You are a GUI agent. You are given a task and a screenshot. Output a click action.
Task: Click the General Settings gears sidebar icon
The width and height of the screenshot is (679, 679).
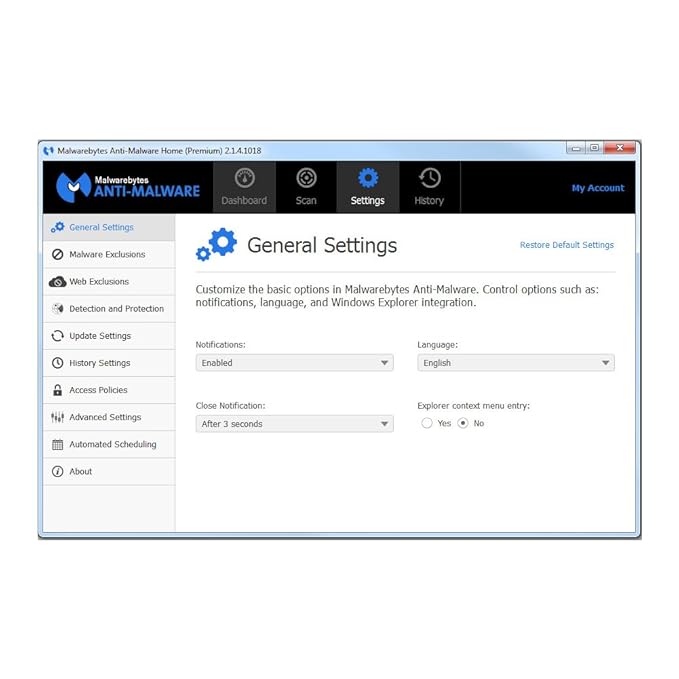(58, 227)
